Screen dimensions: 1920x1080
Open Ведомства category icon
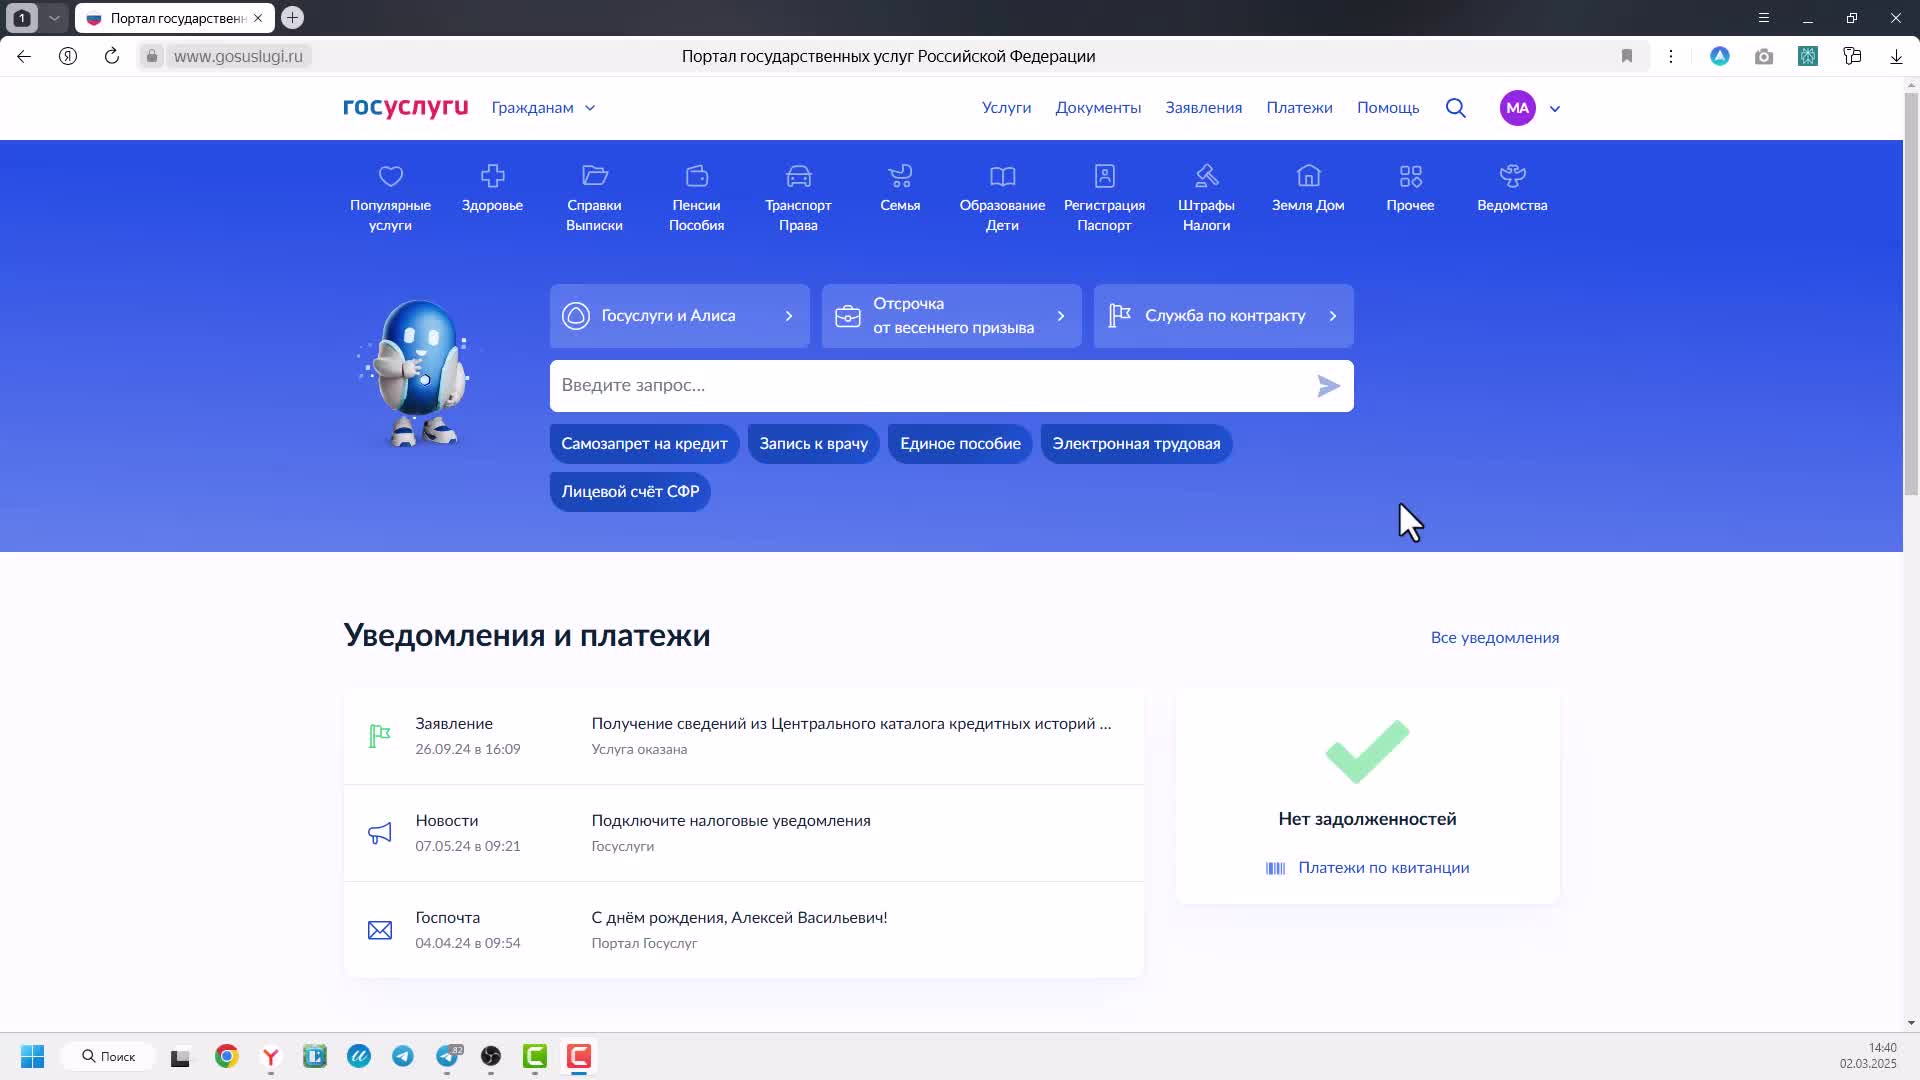click(x=1512, y=177)
